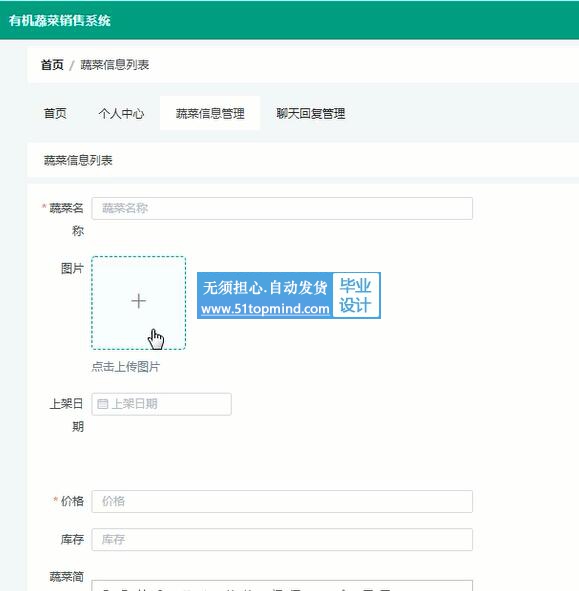Click the 毕业设计 badge on banner
This screenshot has height=591, width=579.
(x=355, y=295)
